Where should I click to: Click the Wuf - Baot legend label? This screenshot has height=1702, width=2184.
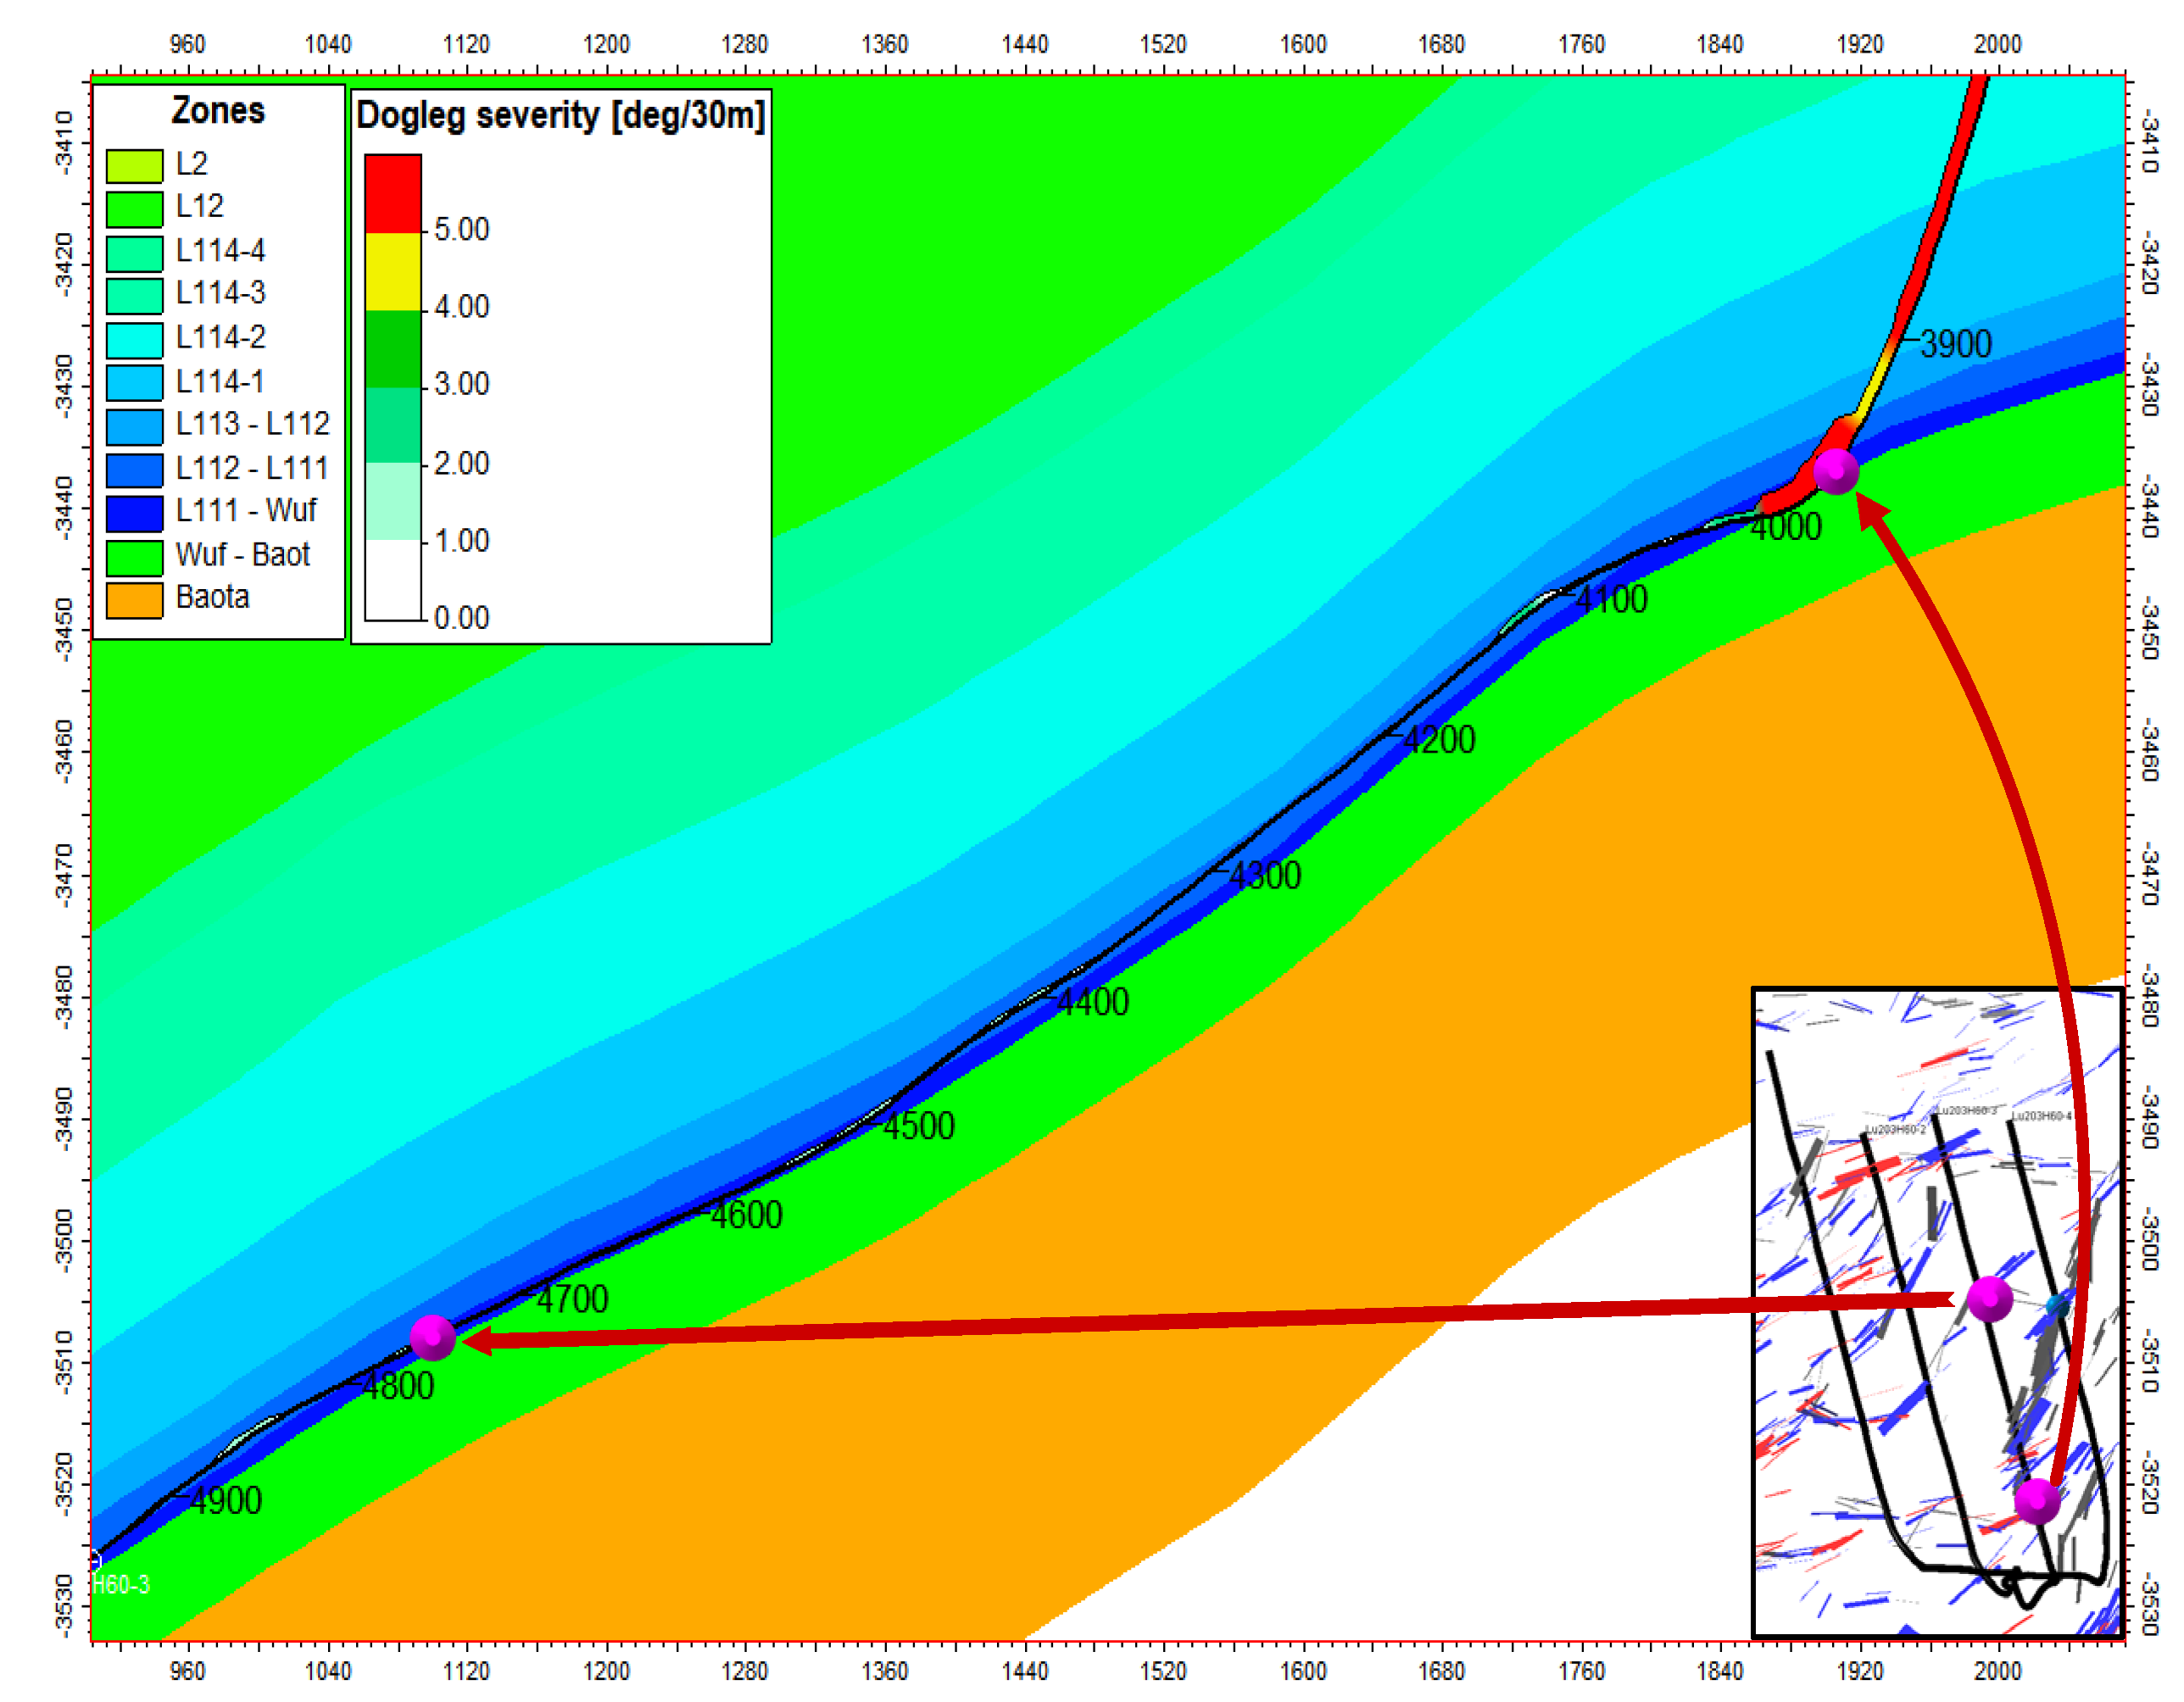point(242,554)
